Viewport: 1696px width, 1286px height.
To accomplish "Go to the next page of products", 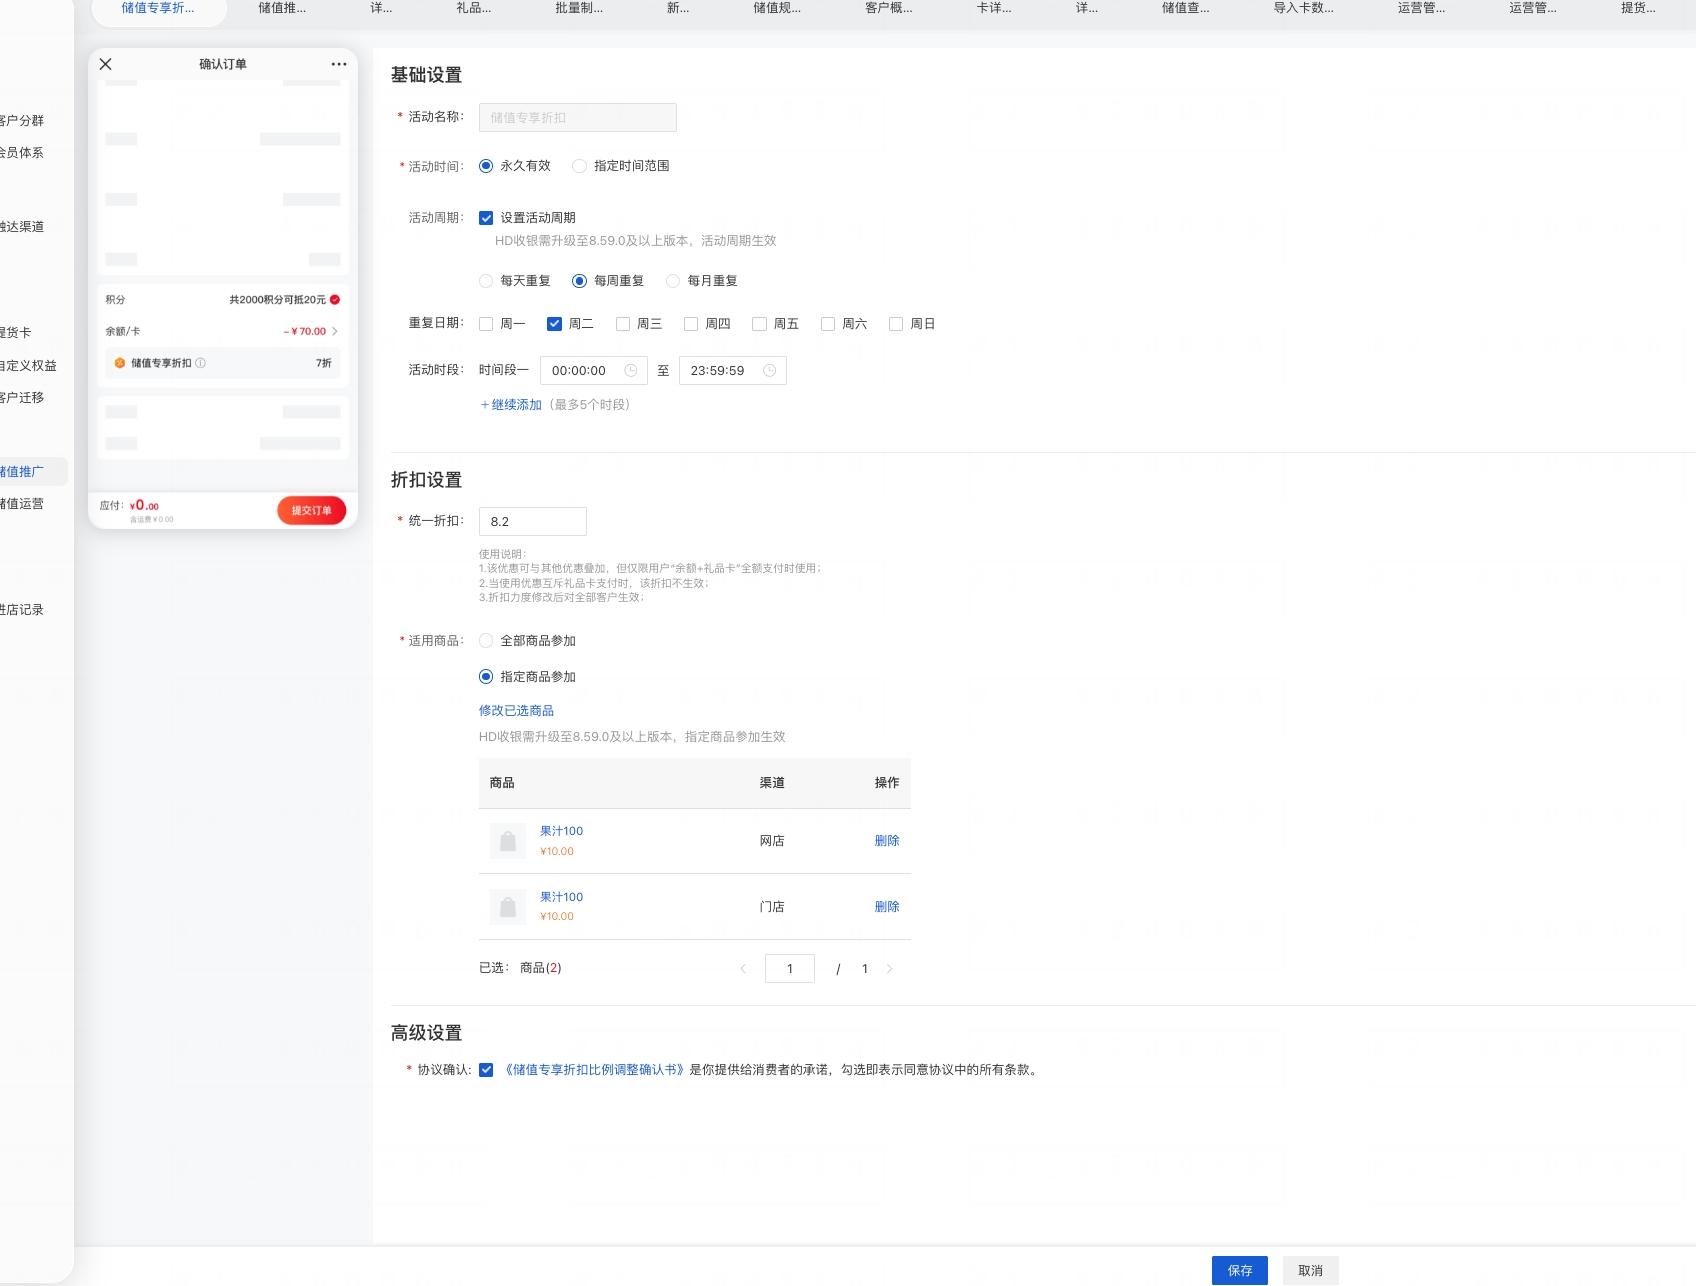I will click(x=889, y=969).
